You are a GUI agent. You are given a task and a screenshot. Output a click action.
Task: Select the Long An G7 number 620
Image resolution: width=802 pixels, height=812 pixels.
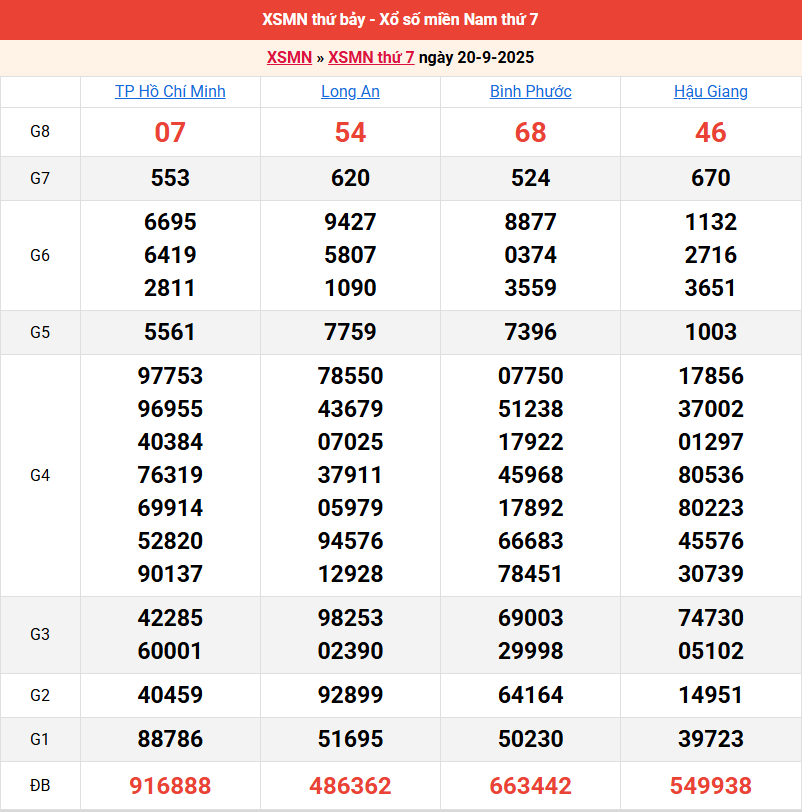coord(350,178)
